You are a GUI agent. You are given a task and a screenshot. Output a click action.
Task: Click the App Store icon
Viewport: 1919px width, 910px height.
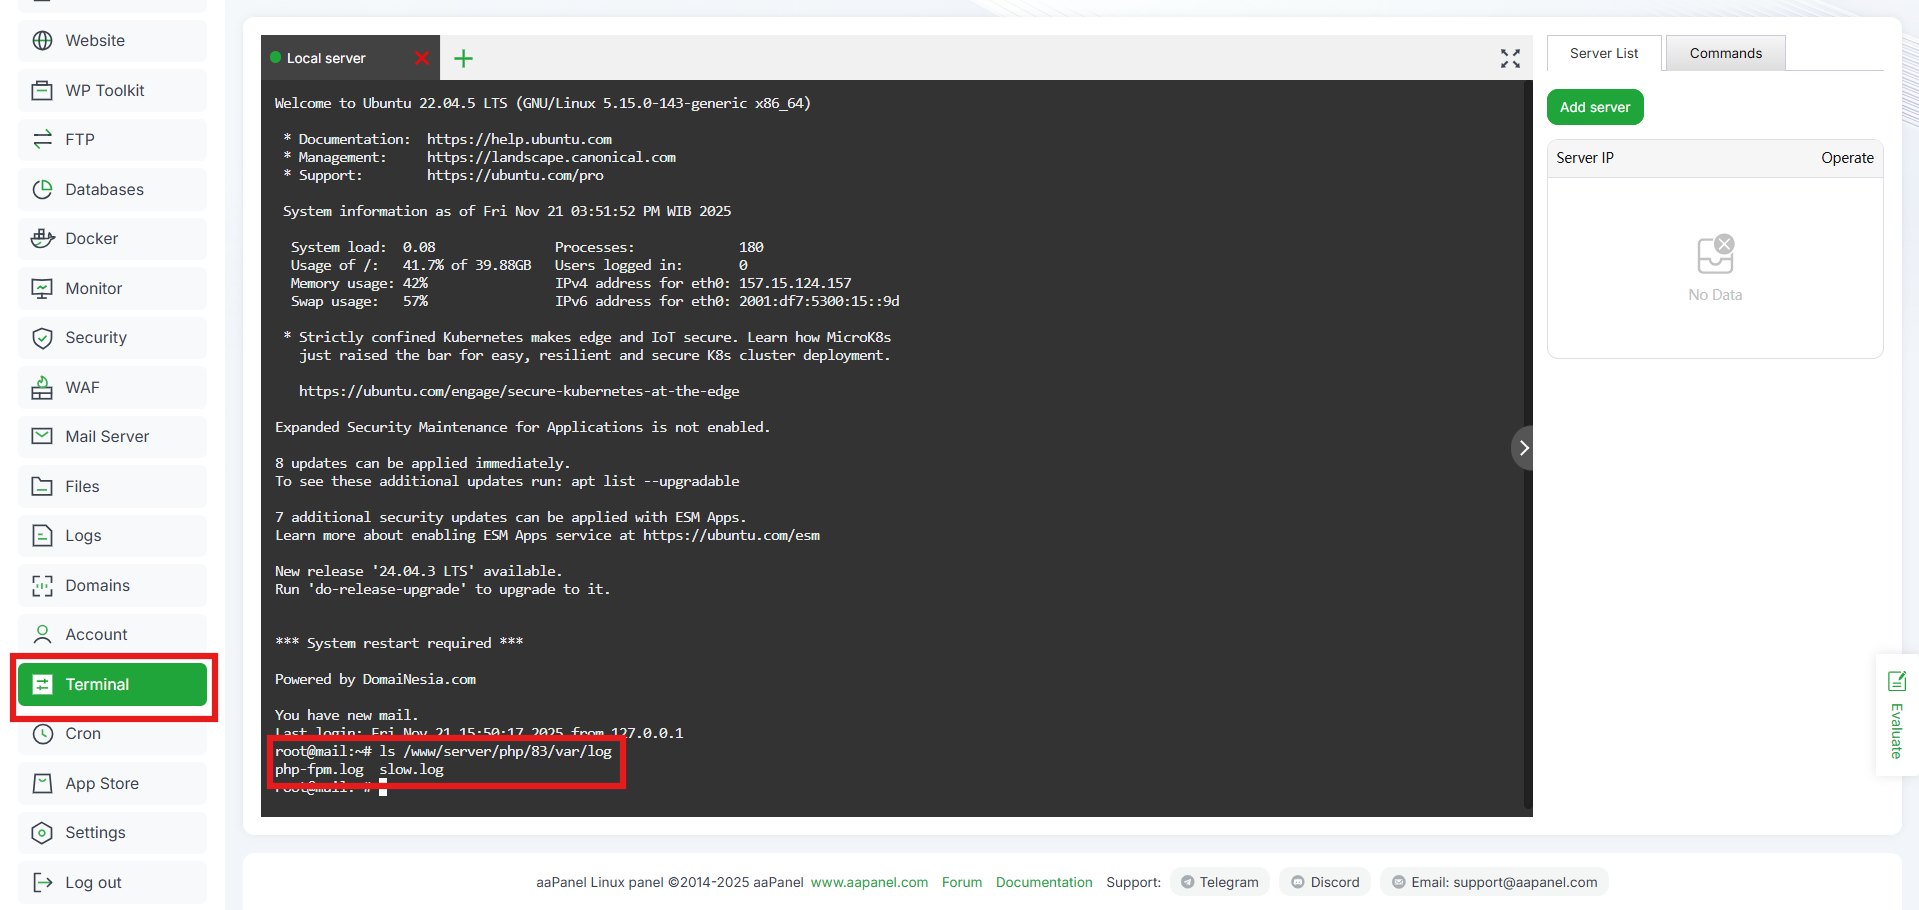[42, 783]
